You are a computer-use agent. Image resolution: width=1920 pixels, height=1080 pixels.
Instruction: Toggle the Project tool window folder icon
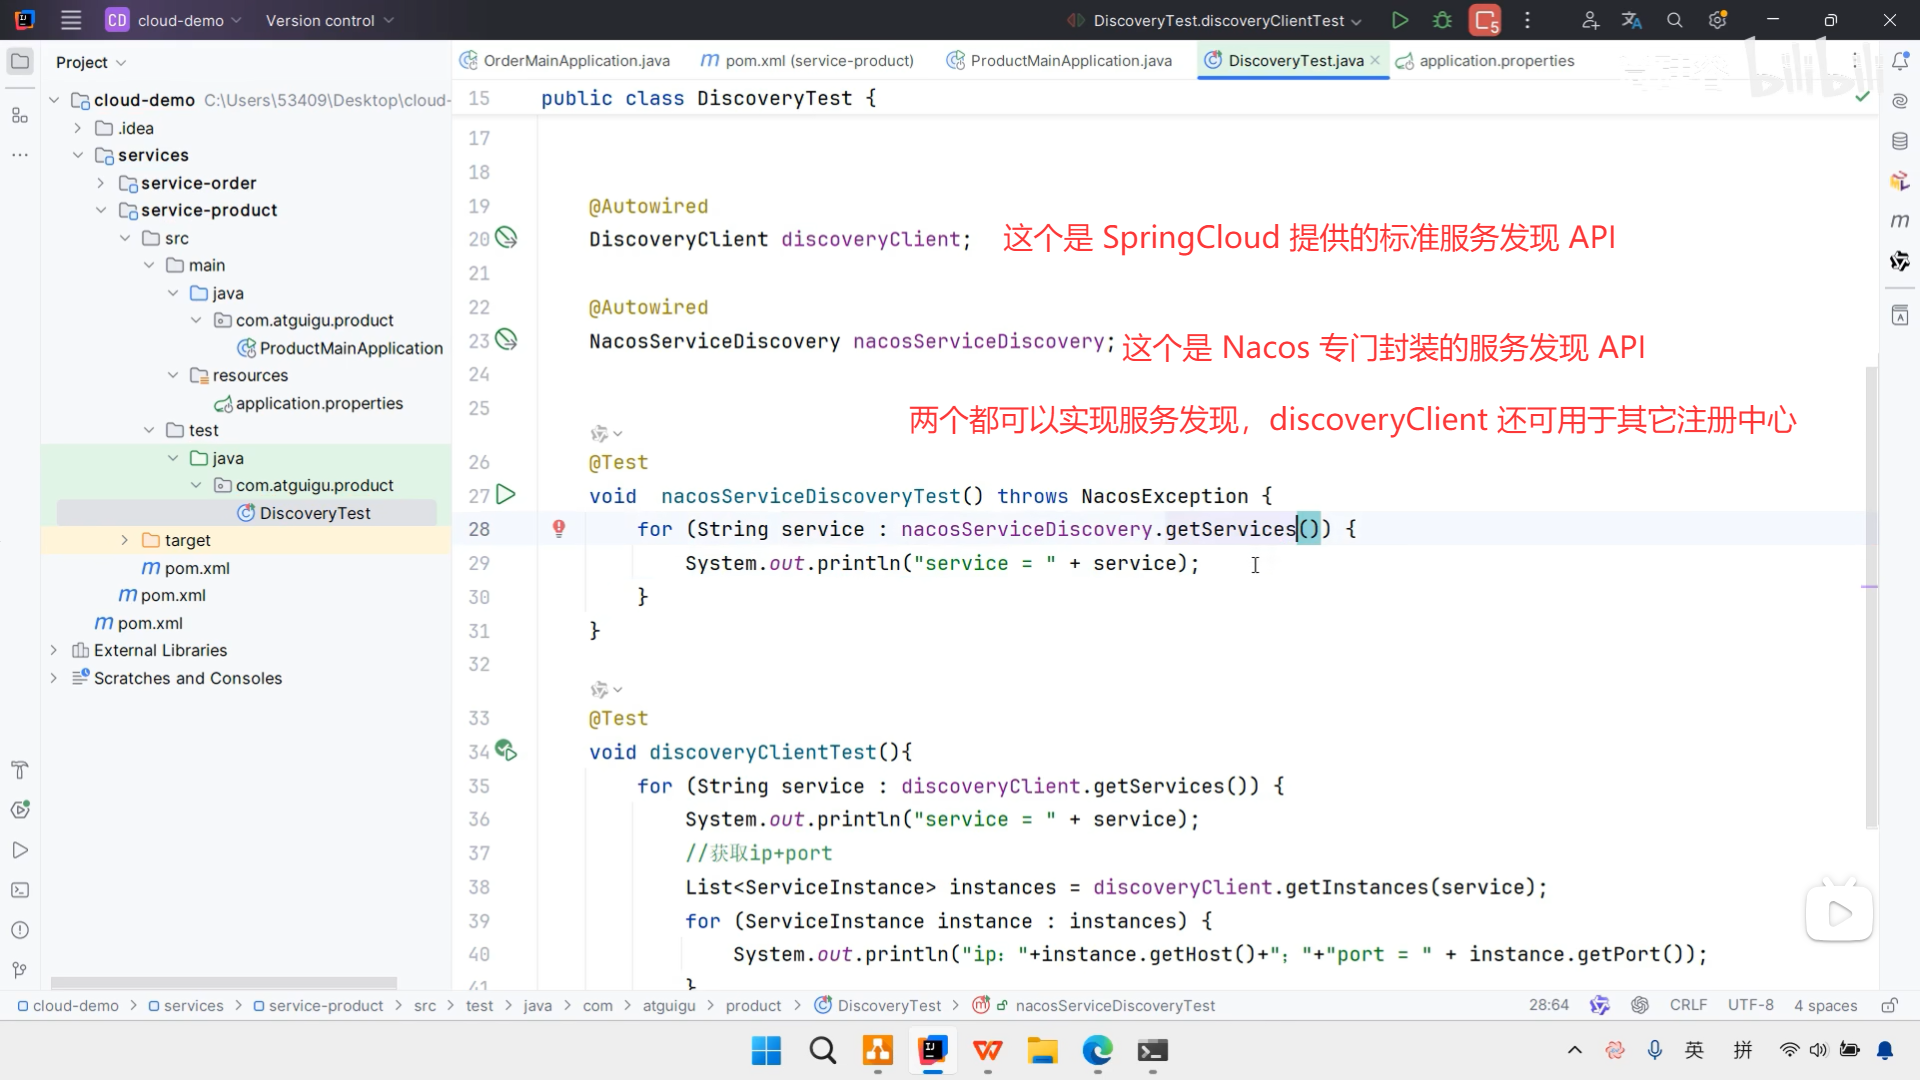pos(20,62)
